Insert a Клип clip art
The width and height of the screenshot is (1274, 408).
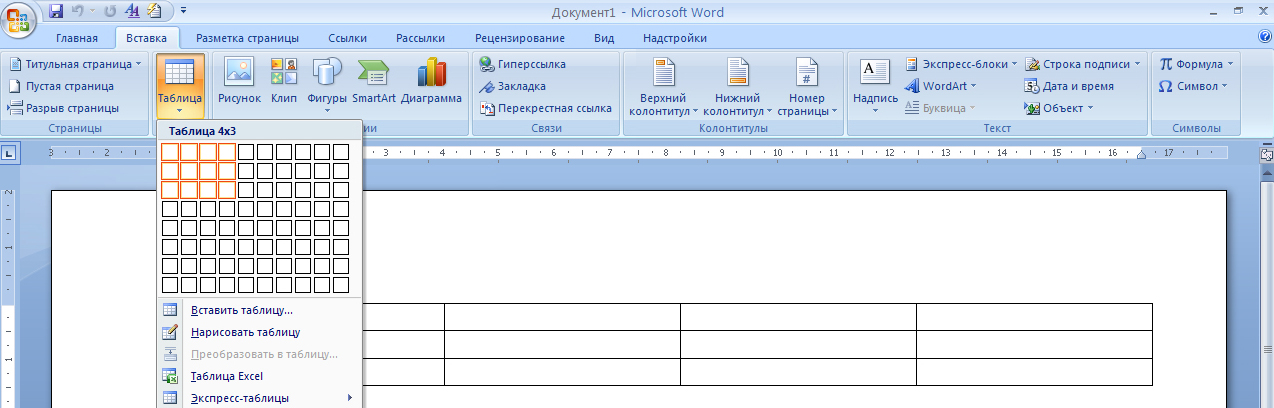click(284, 81)
